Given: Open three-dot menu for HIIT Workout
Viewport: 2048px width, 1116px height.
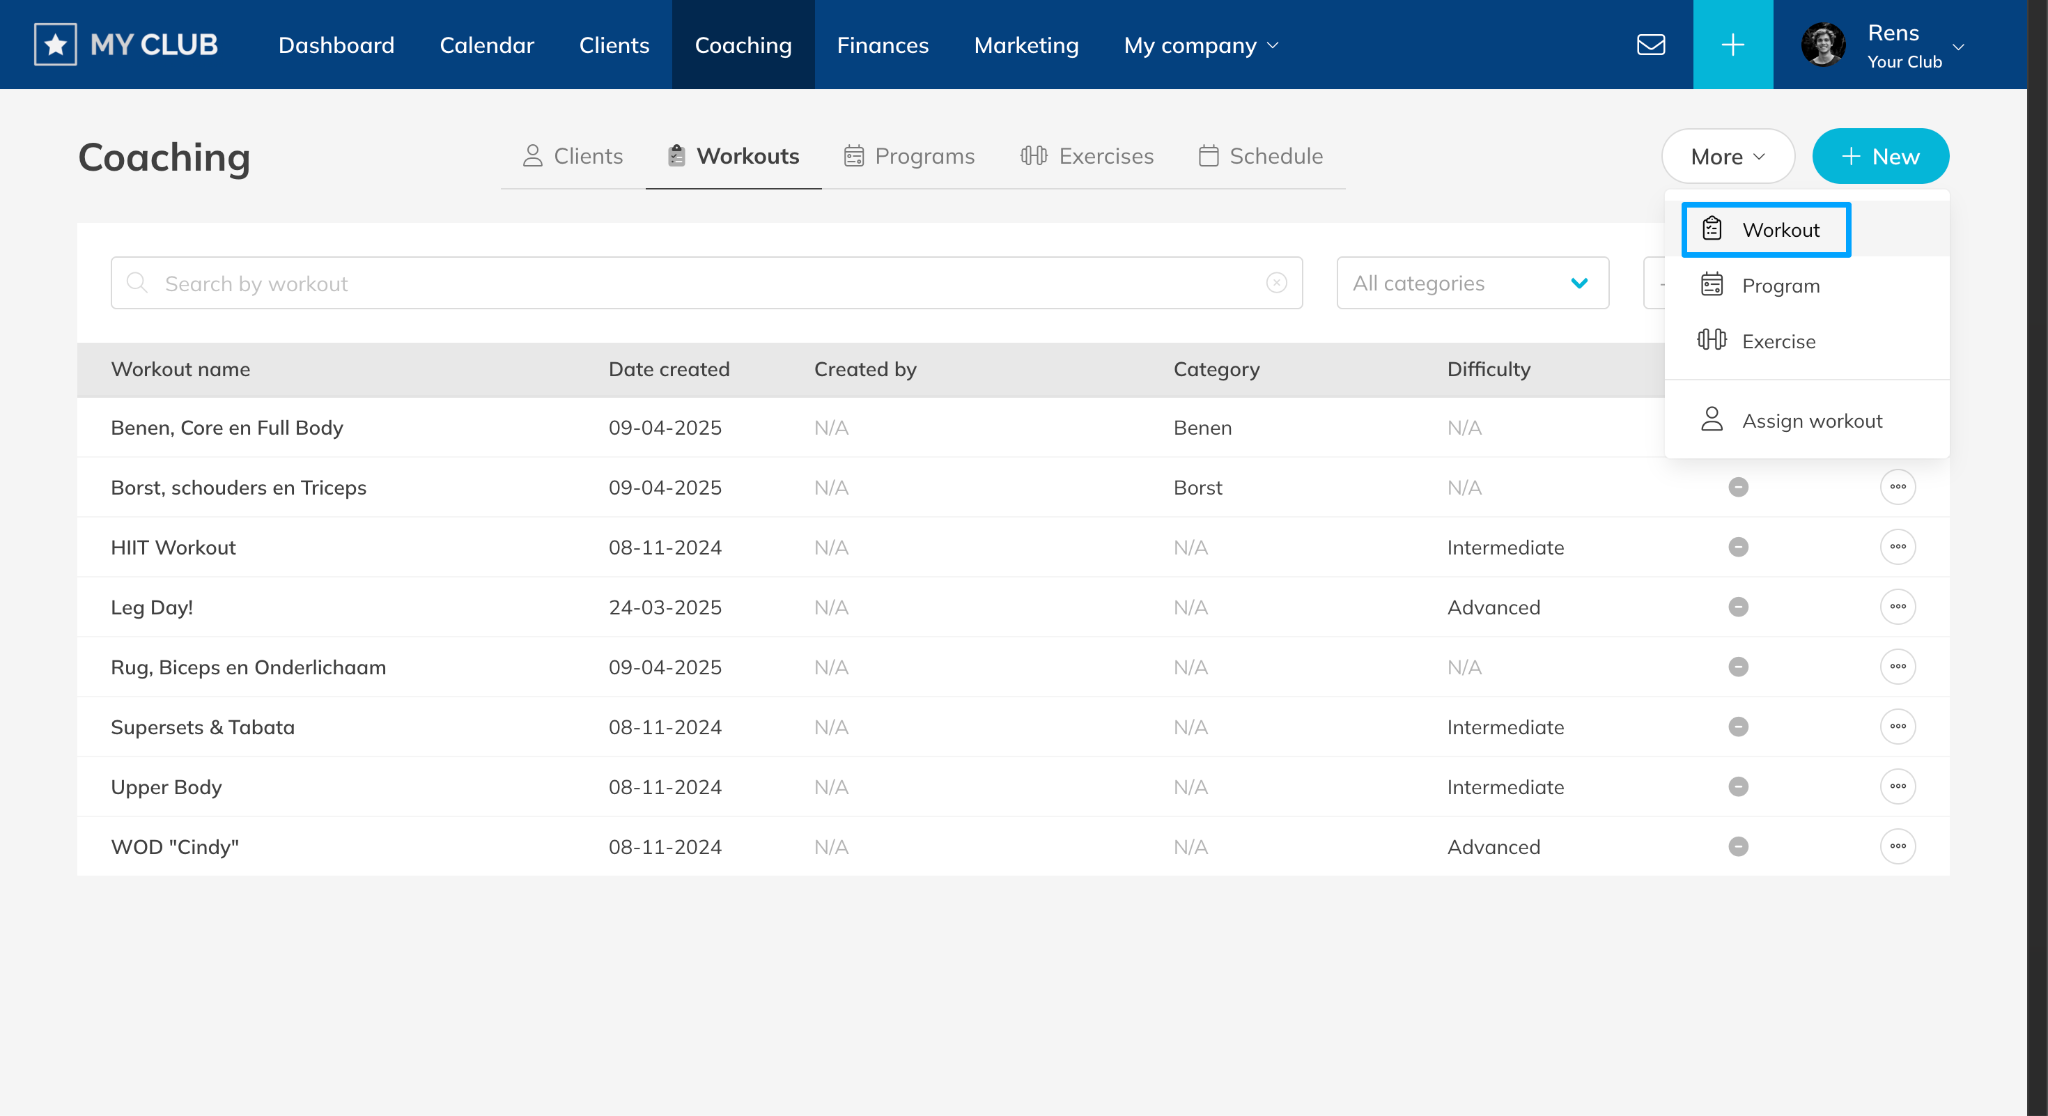Looking at the screenshot, I should click(x=1897, y=547).
